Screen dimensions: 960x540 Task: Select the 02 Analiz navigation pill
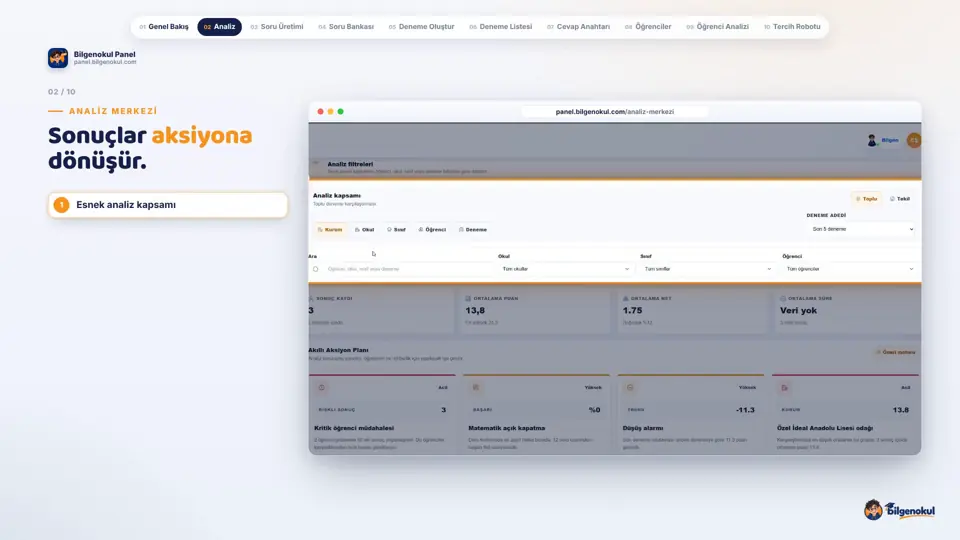(x=219, y=27)
